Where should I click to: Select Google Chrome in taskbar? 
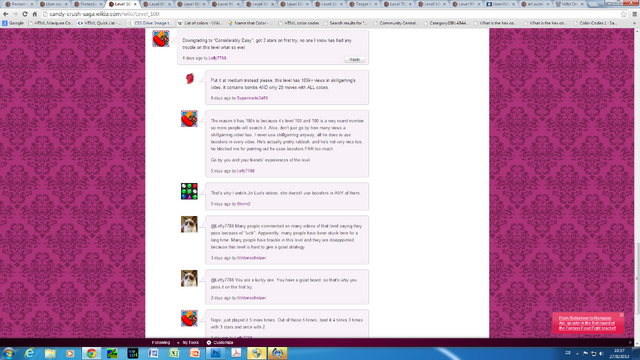coord(91,353)
